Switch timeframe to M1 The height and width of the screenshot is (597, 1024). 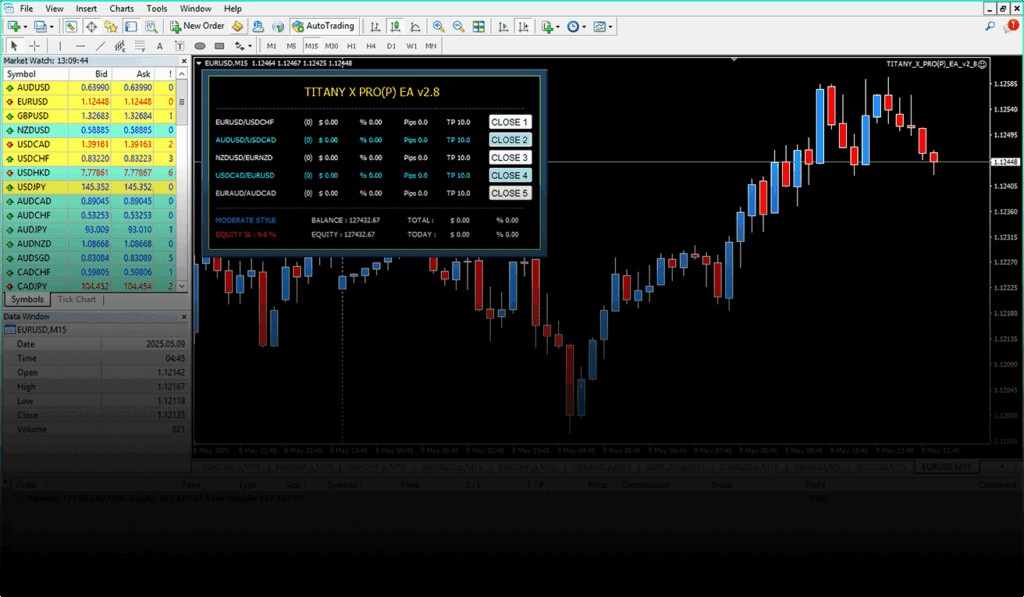pyautogui.click(x=272, y=46)
